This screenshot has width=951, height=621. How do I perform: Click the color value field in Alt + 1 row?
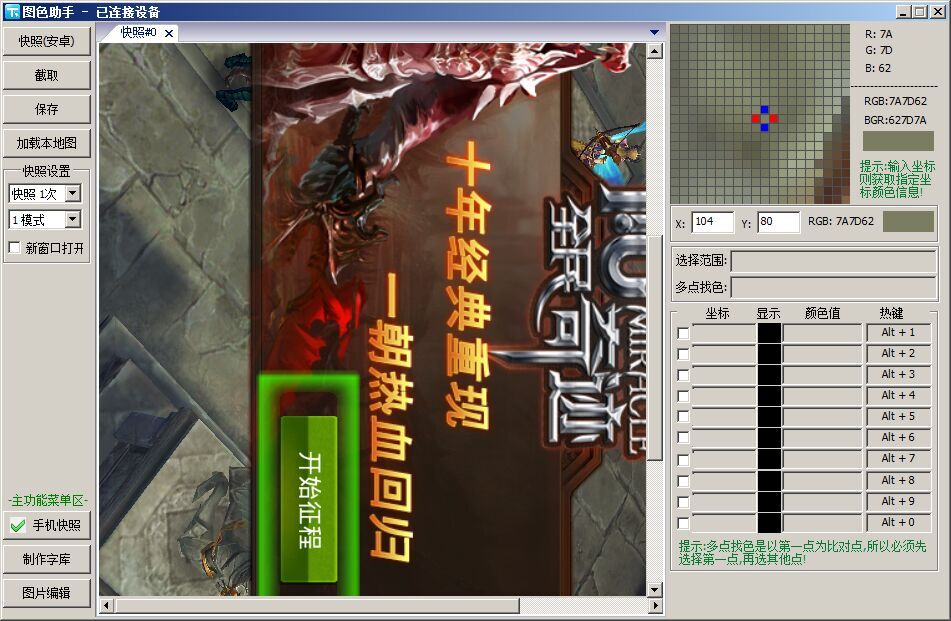pos(822,333)
